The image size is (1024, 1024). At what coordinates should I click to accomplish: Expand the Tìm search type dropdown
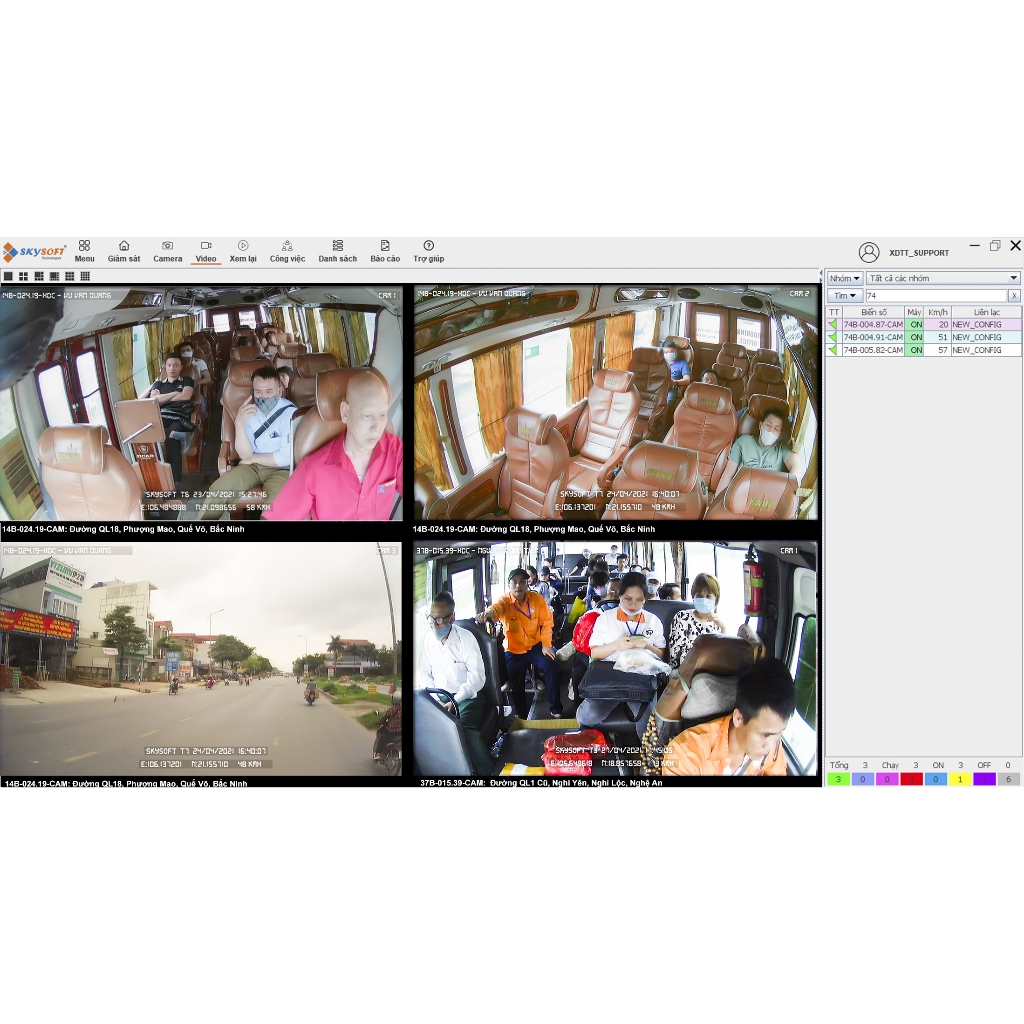pyautogui.click(x=845, y=296)
